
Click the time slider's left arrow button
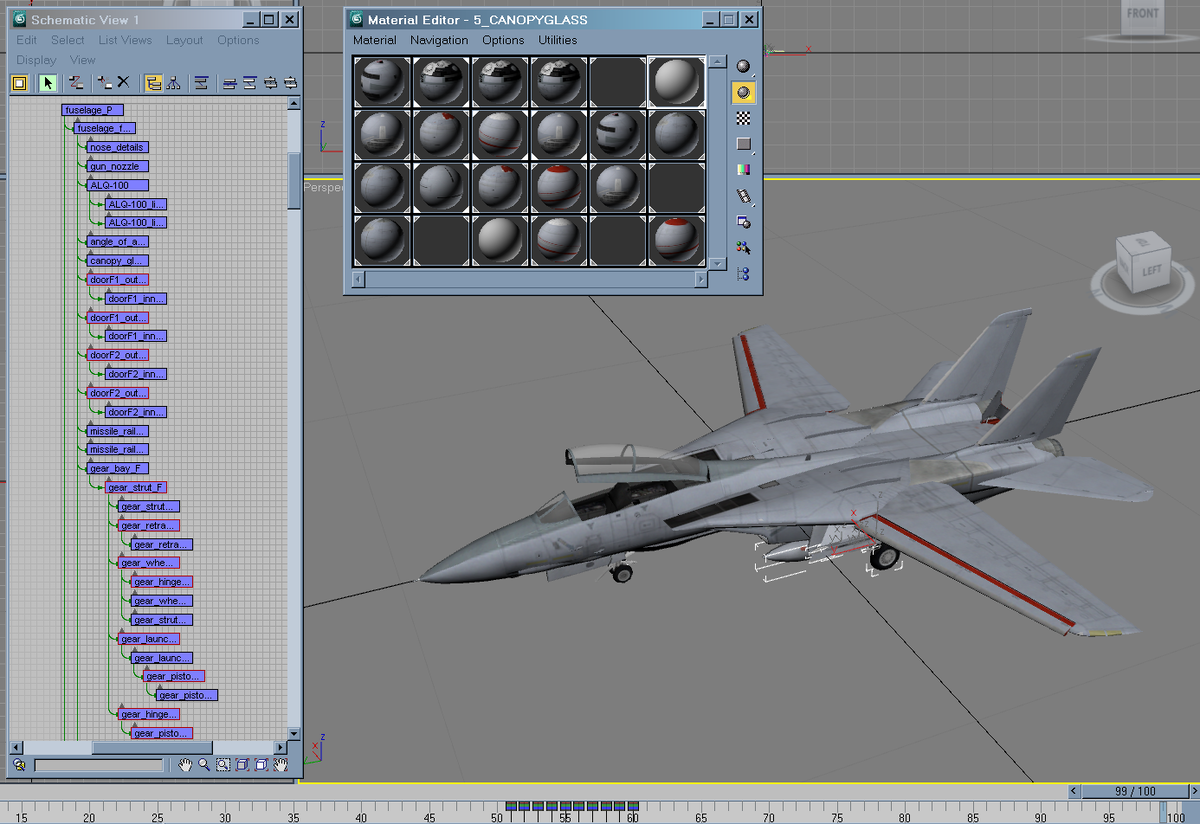click(1075, 791)
